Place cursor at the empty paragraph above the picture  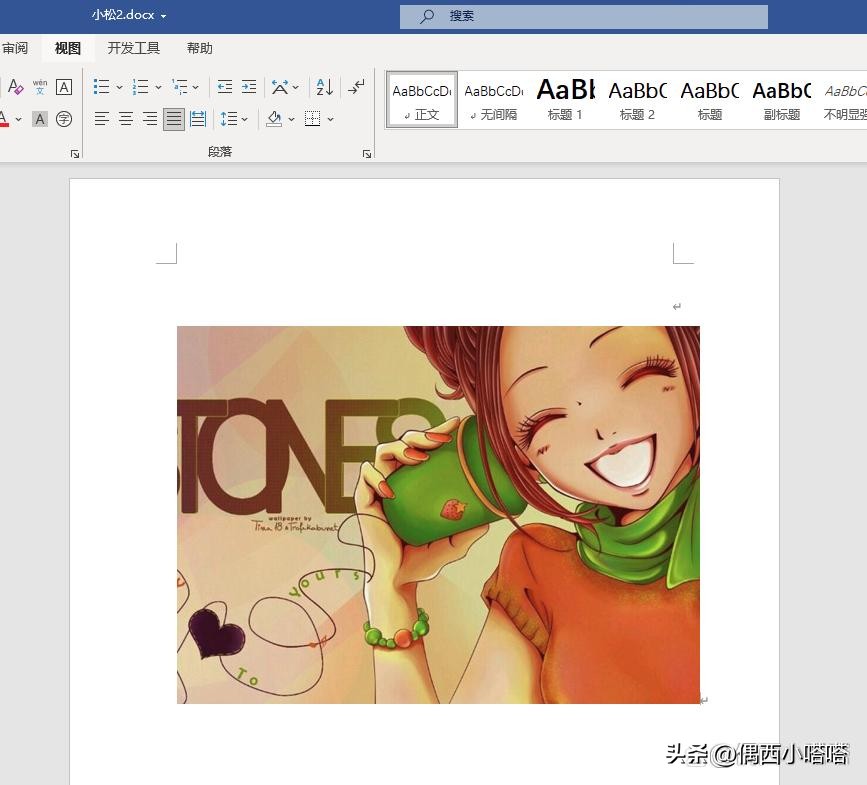click(x=676, y=307)
